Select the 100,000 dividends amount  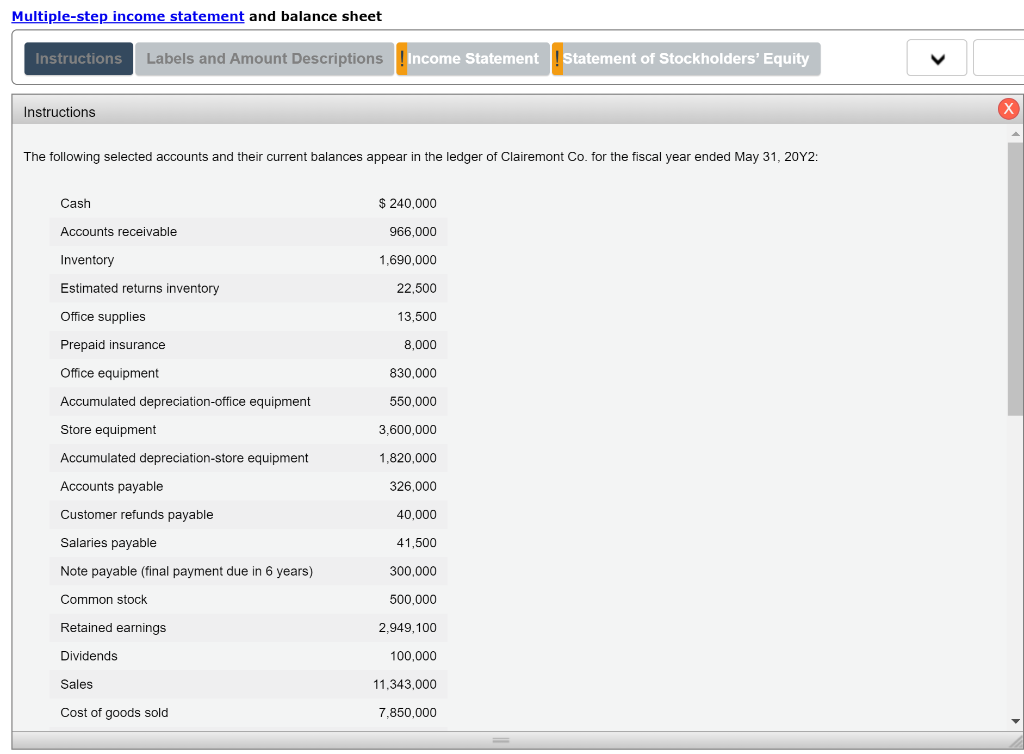tap(413, 656)
